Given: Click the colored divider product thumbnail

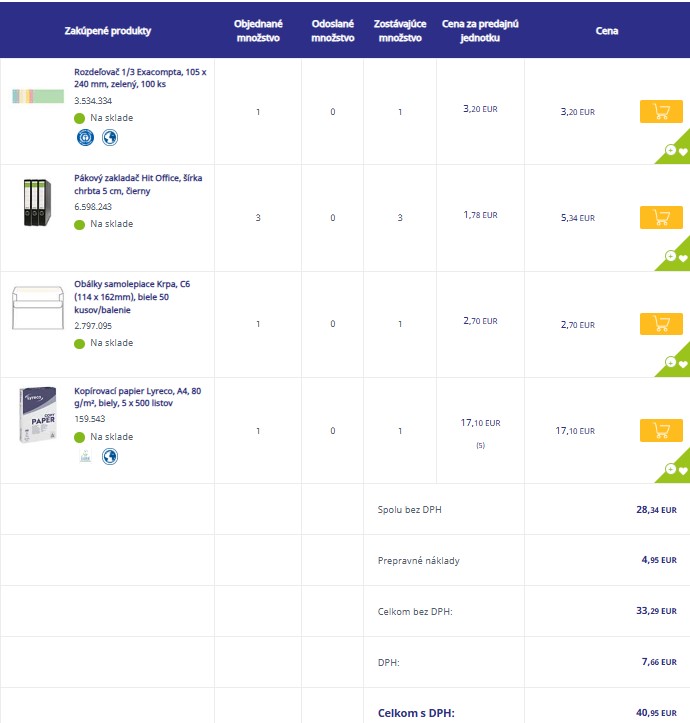Looking at the screenshot, I should pyautogui.click(x=38, y=96).
